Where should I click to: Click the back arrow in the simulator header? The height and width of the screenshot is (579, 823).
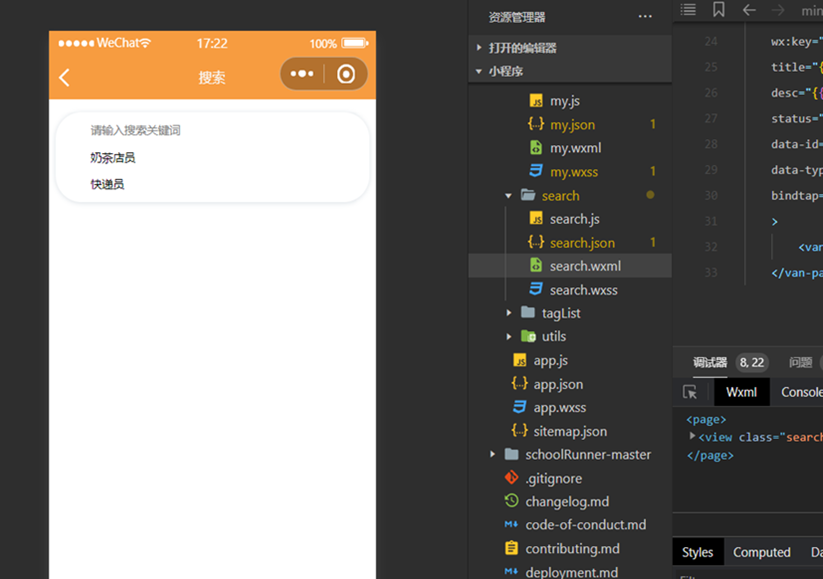(65, 77)
